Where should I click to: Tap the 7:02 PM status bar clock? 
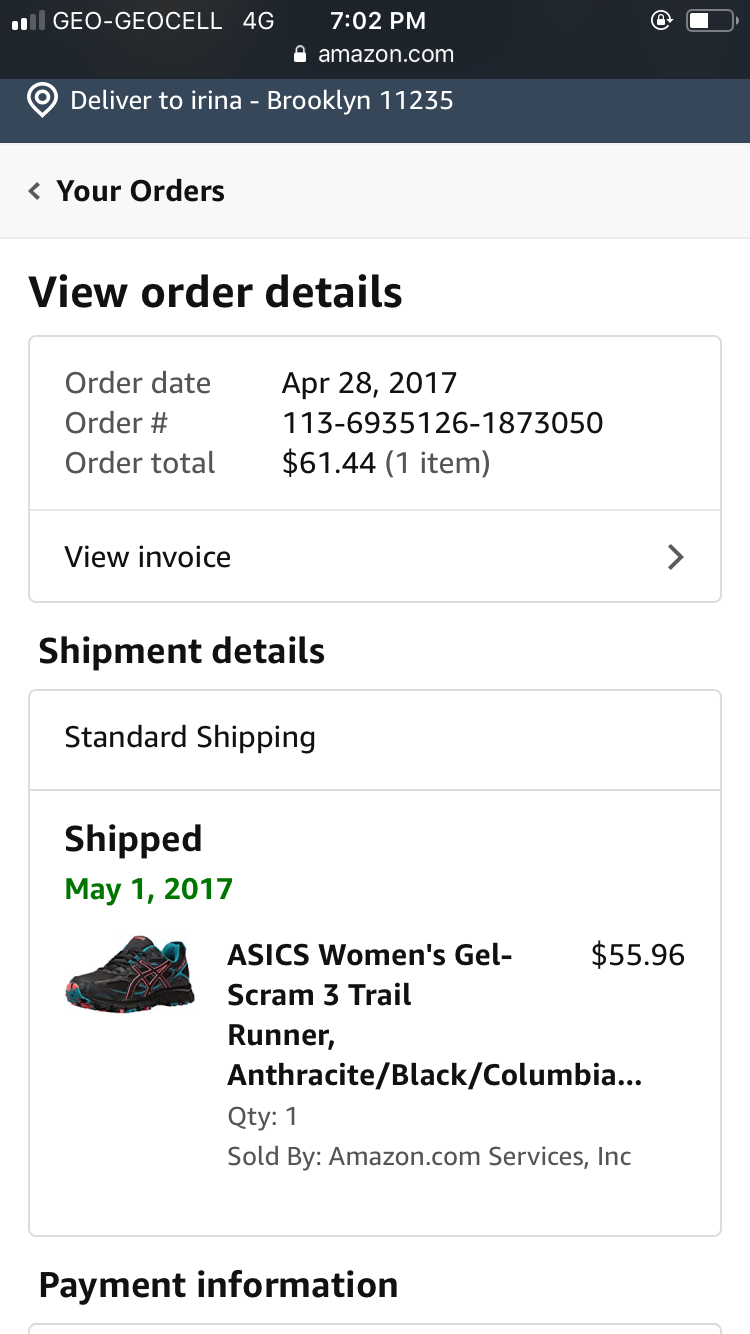pos(377,21)
